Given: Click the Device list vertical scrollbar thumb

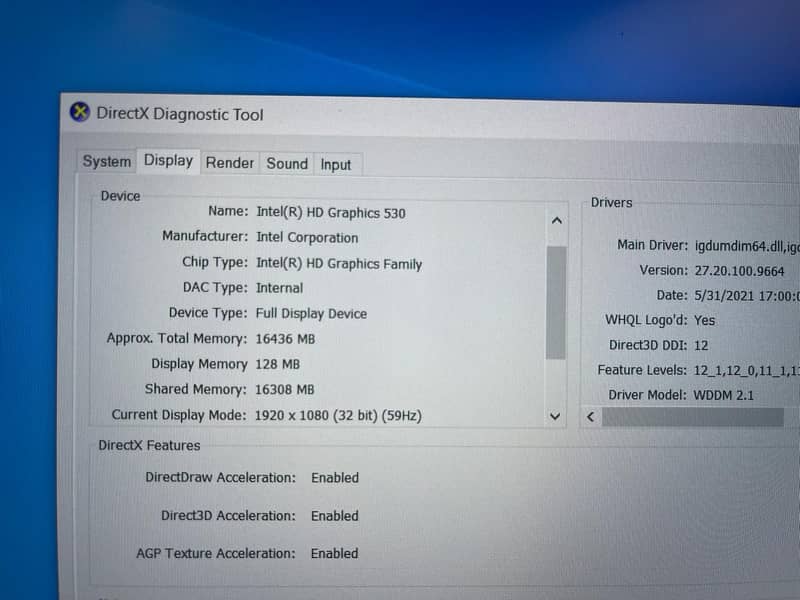Looking at the screenshot, I should tap(556, 302).
